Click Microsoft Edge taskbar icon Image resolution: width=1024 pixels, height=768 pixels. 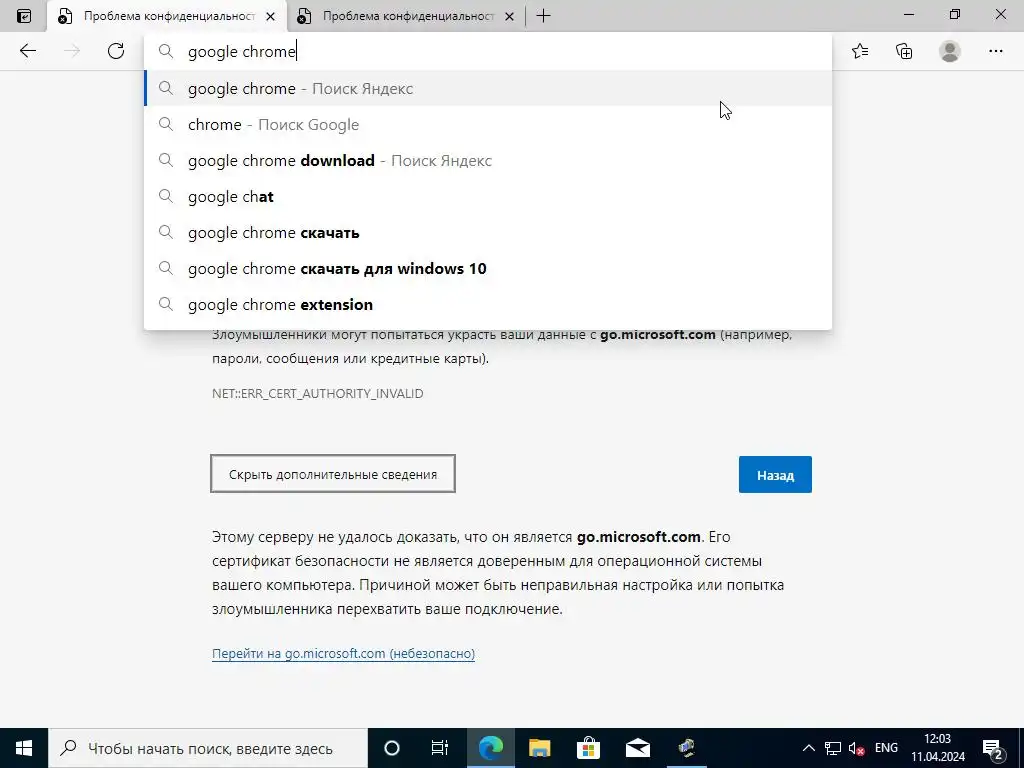(x=490, y=748)
